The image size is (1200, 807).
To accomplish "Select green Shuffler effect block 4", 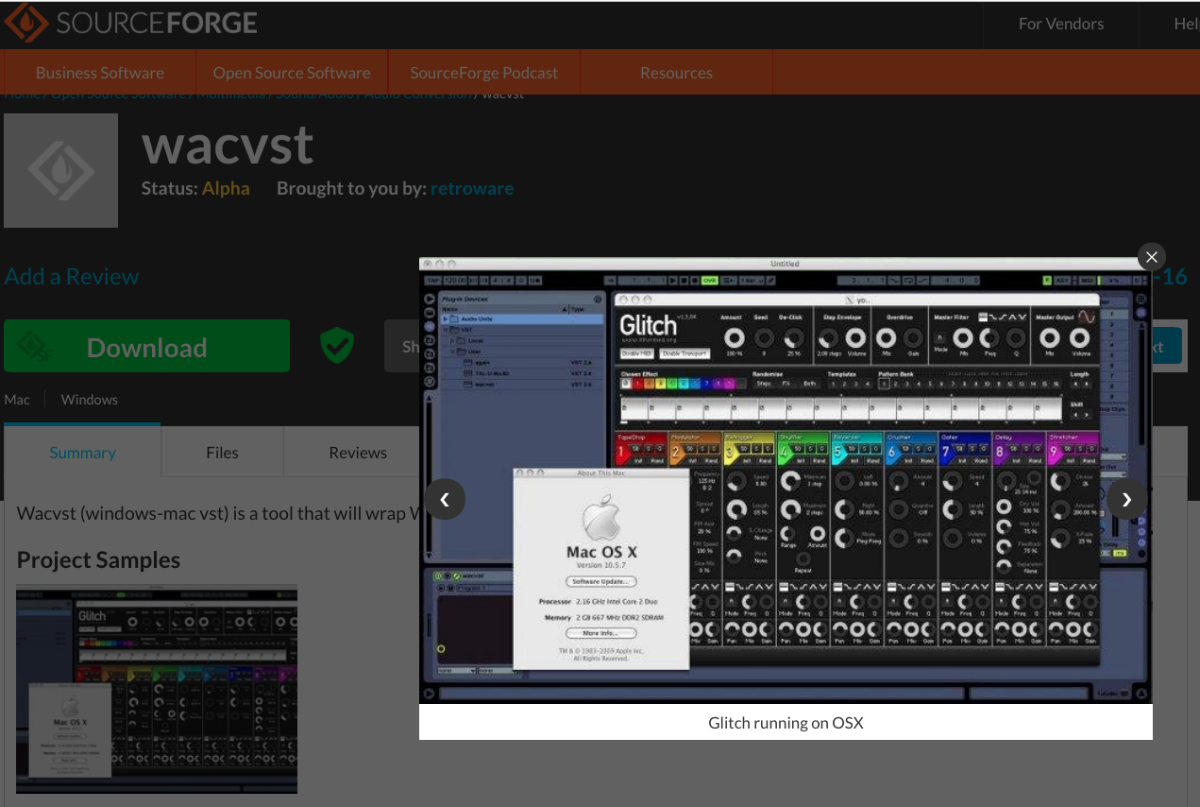I will click(803, 450).
